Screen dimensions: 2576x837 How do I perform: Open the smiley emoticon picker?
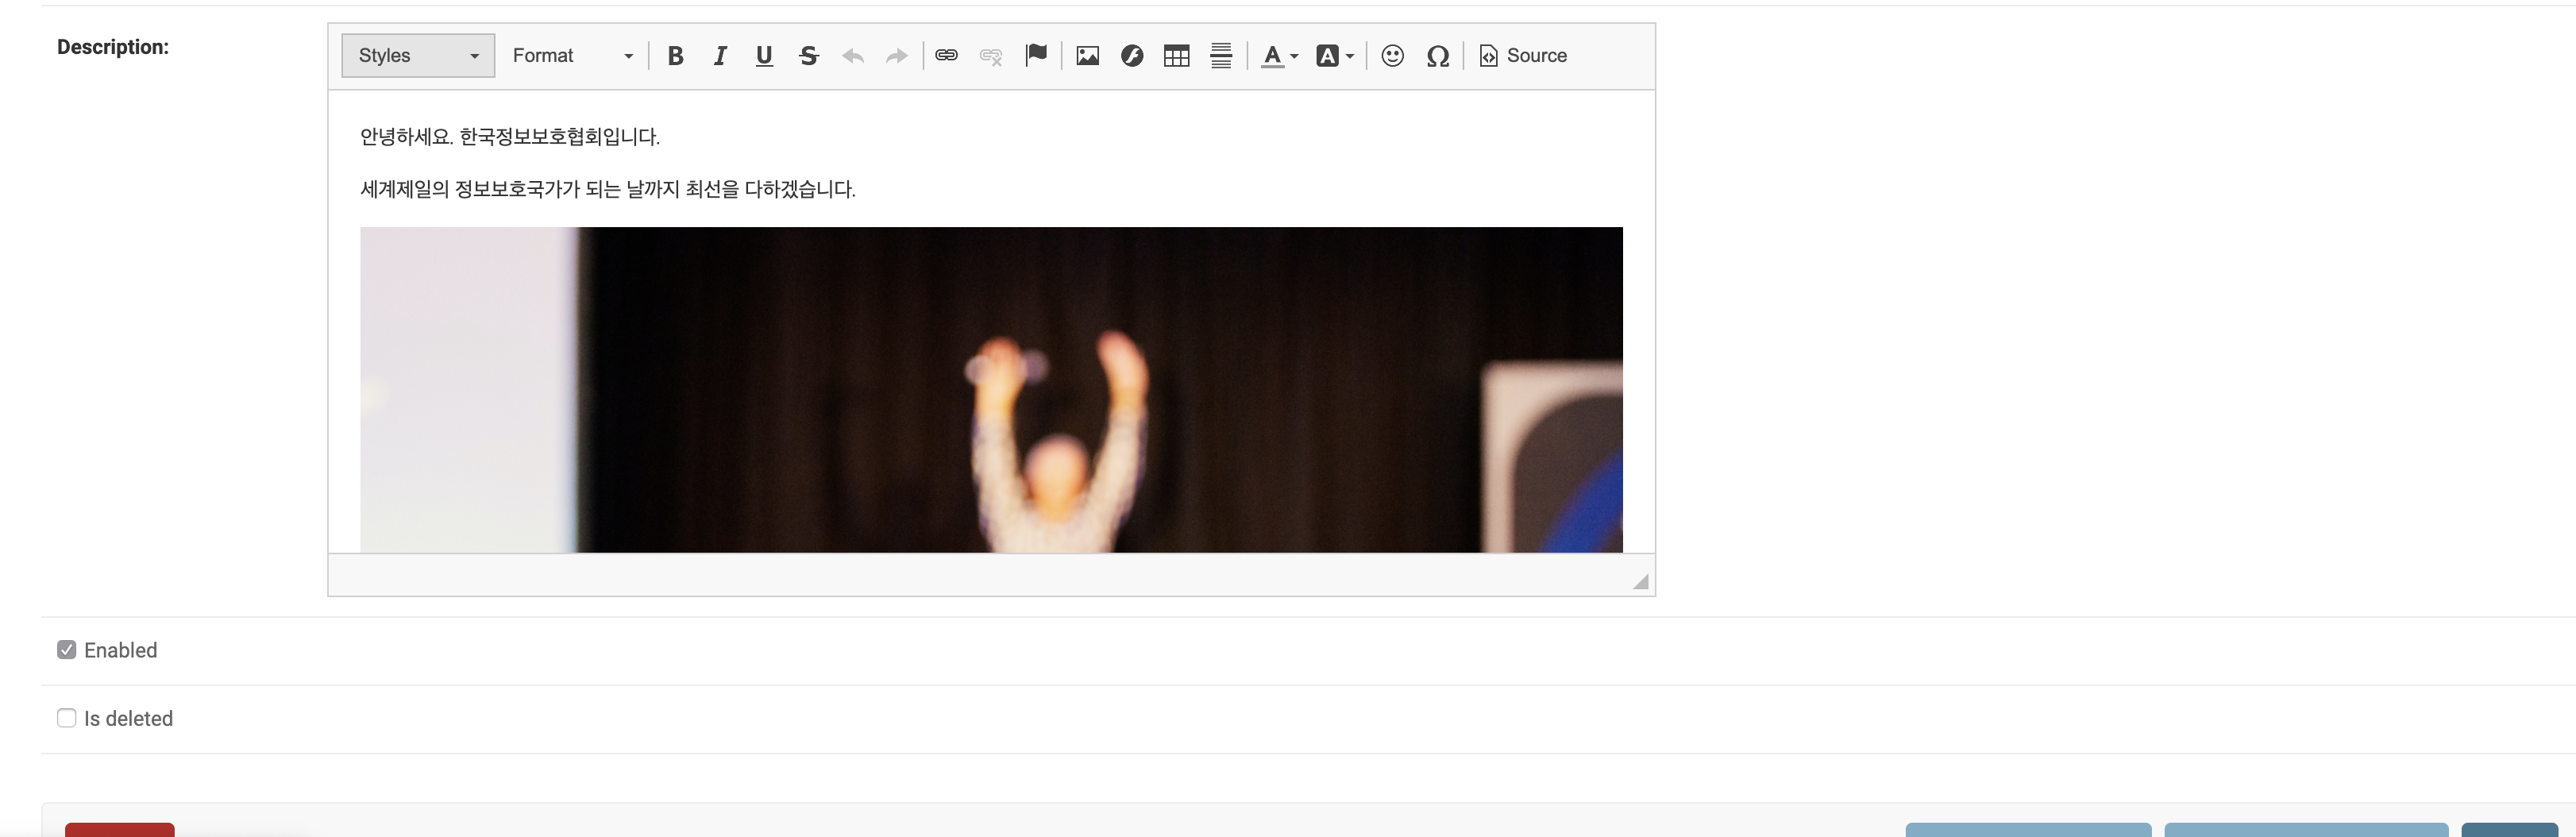point(1392,56)
